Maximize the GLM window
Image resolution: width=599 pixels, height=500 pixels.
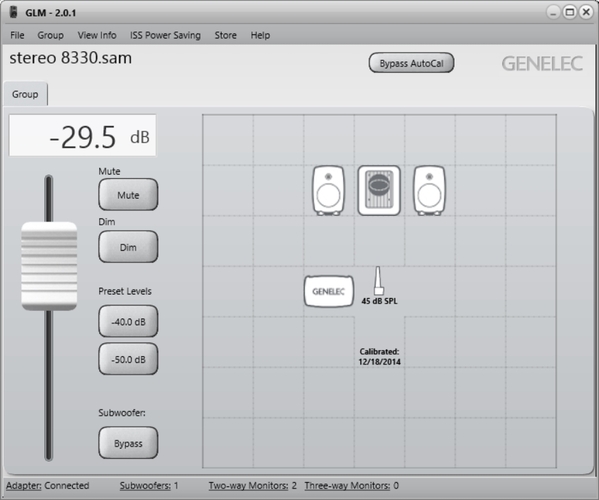click(x=570, y=13)
